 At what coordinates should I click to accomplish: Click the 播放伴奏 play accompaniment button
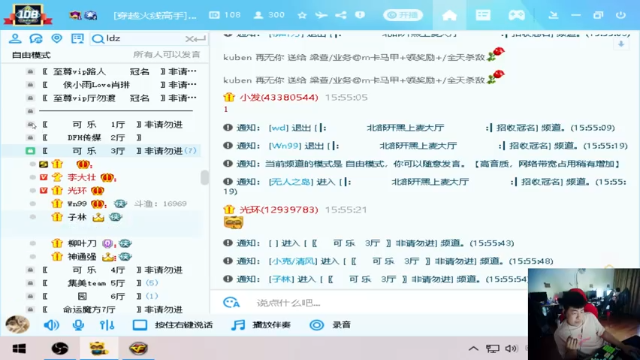coord(261,325)
